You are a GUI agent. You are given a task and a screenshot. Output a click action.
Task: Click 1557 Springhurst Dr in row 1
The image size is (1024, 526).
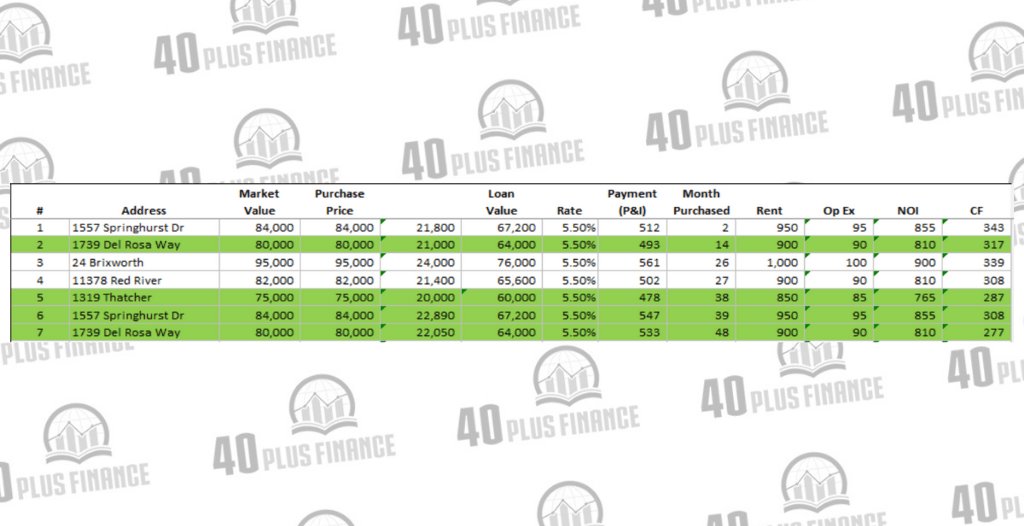coord(144,228)
